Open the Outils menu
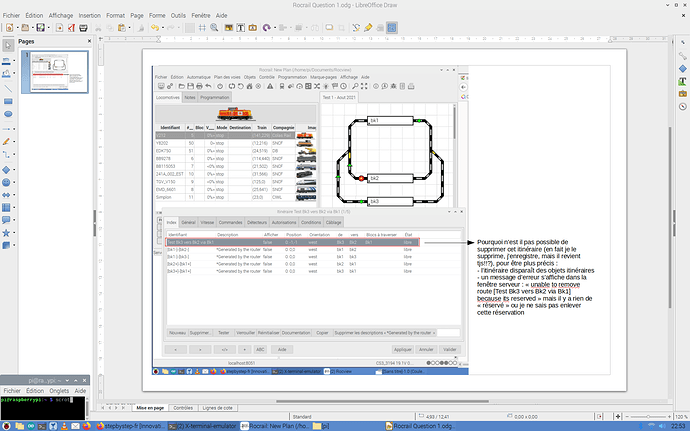Screen dimensions: 690x431 tap(178, 15)
